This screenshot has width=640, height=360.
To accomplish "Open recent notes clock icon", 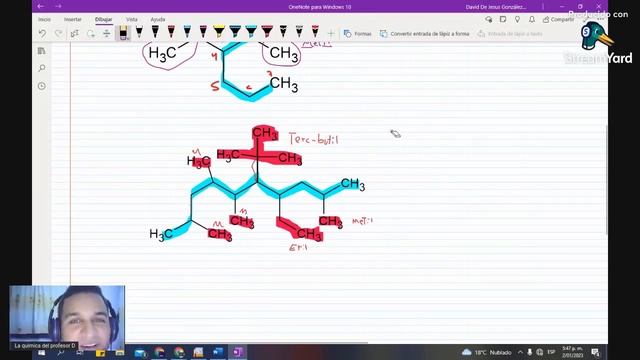I will point(42,86).
